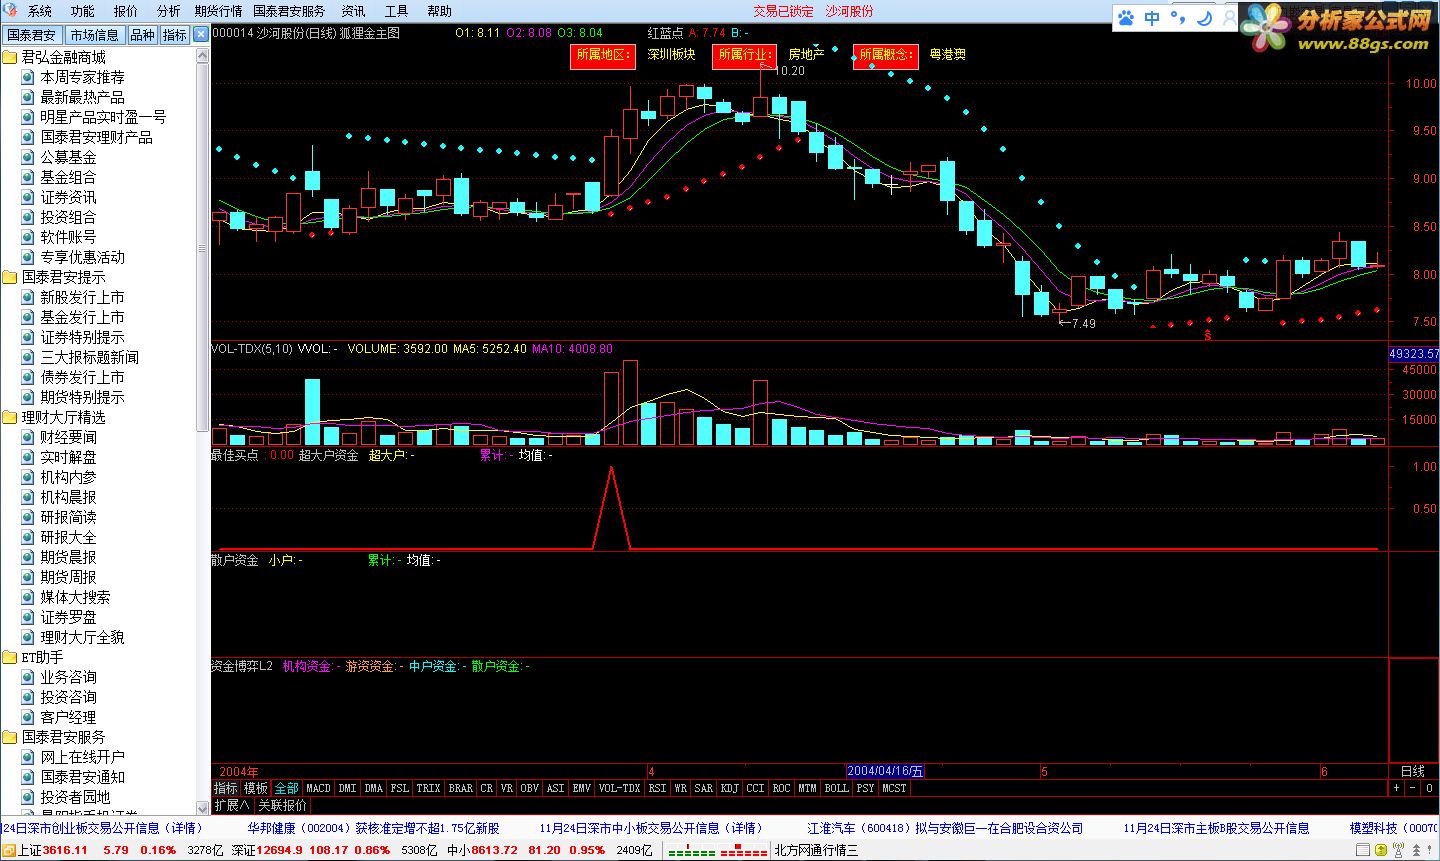1440x861 pixels.
Task: Select the BOLL indicator tab
Action: click(836, 788)
